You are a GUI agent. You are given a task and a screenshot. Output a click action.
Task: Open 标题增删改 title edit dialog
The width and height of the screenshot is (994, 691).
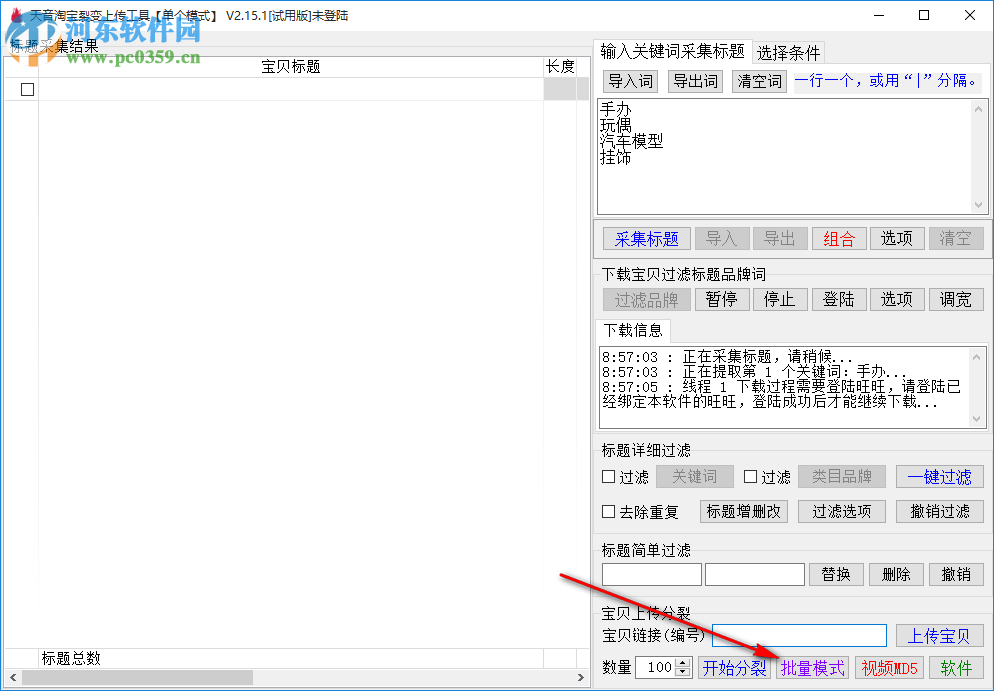pyautogui.click(x=744, y=511)
